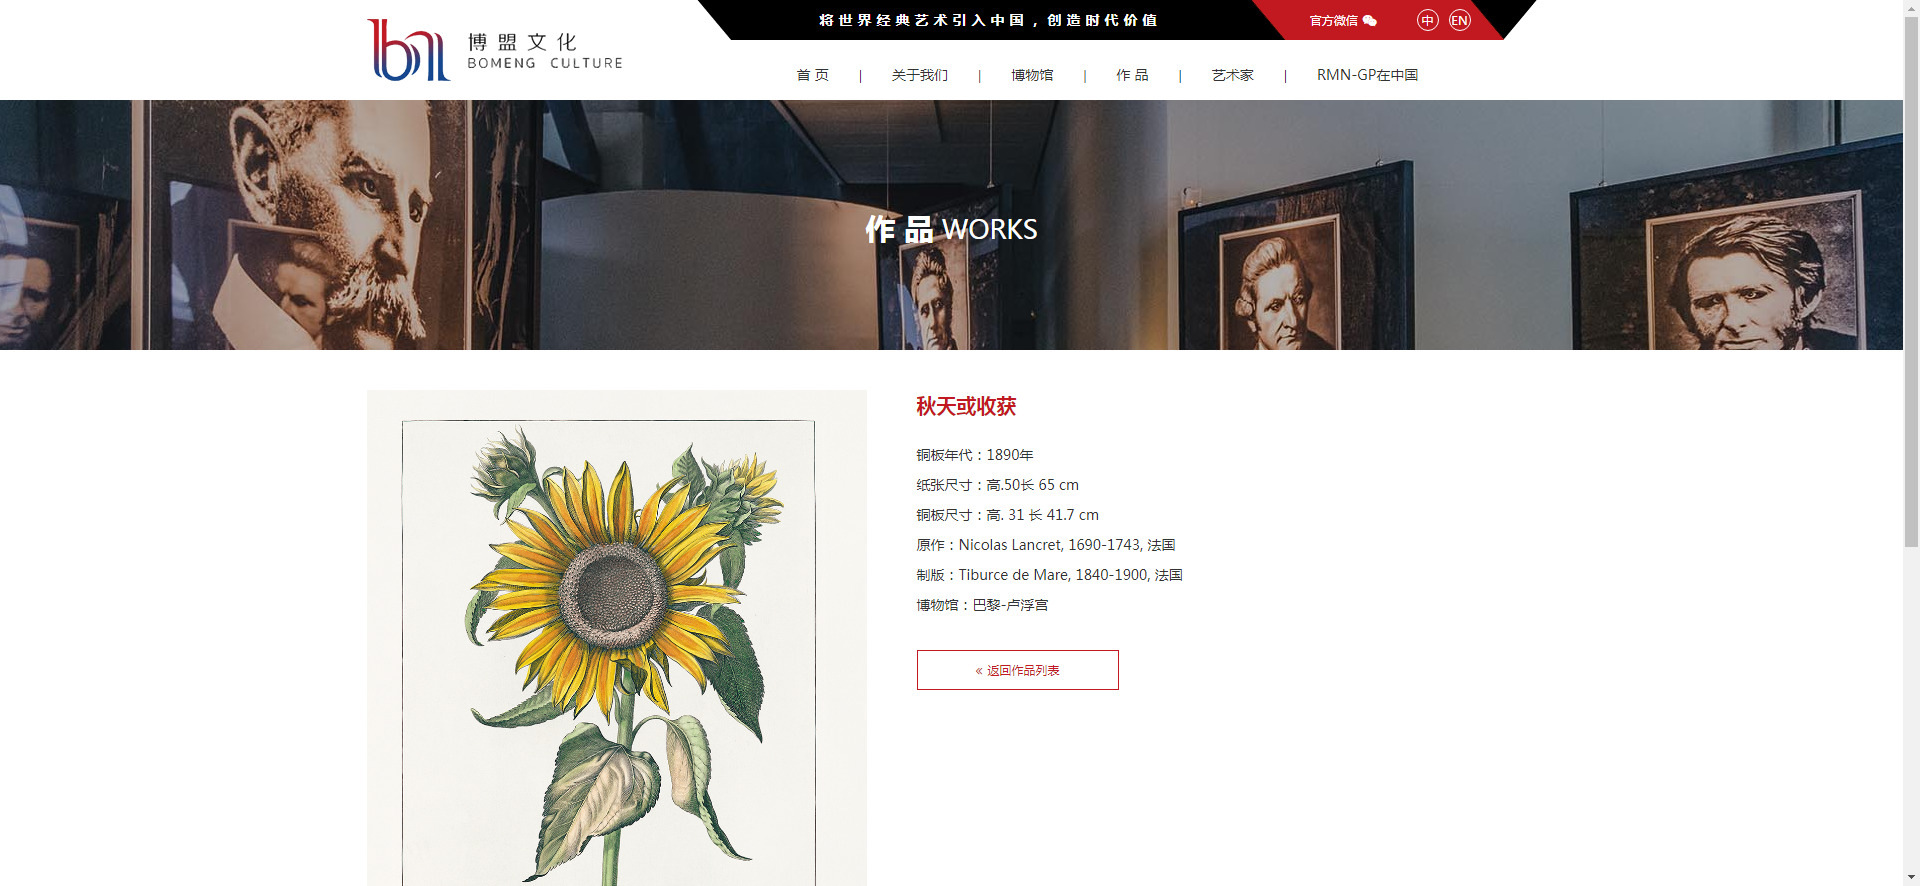The height and width of the screenshot is (886, 1920).
Task: Open the 博物馆 museums menu item
Action: click(x=1032, y=75)
